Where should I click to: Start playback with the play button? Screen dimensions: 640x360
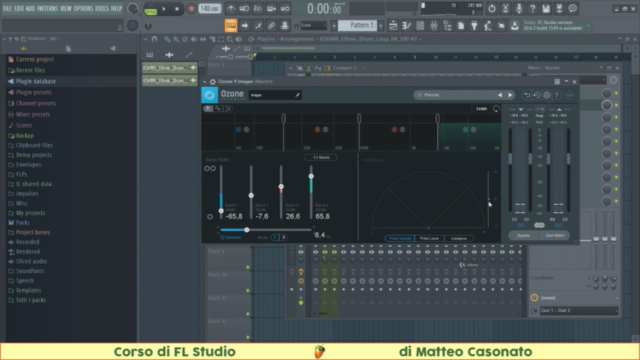164,9
